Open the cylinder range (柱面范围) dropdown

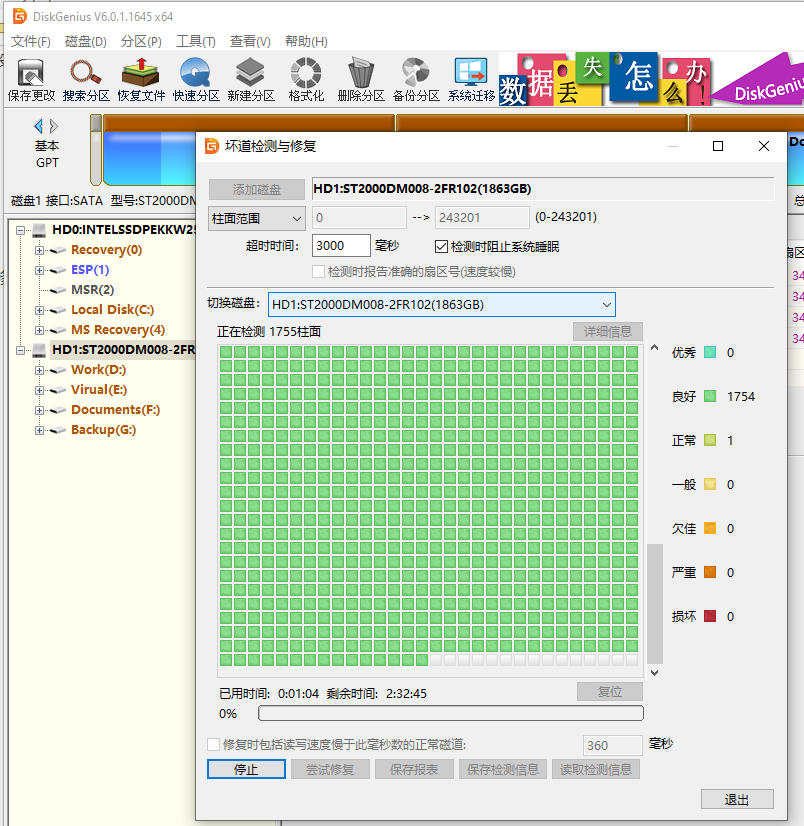click(257, 219)
